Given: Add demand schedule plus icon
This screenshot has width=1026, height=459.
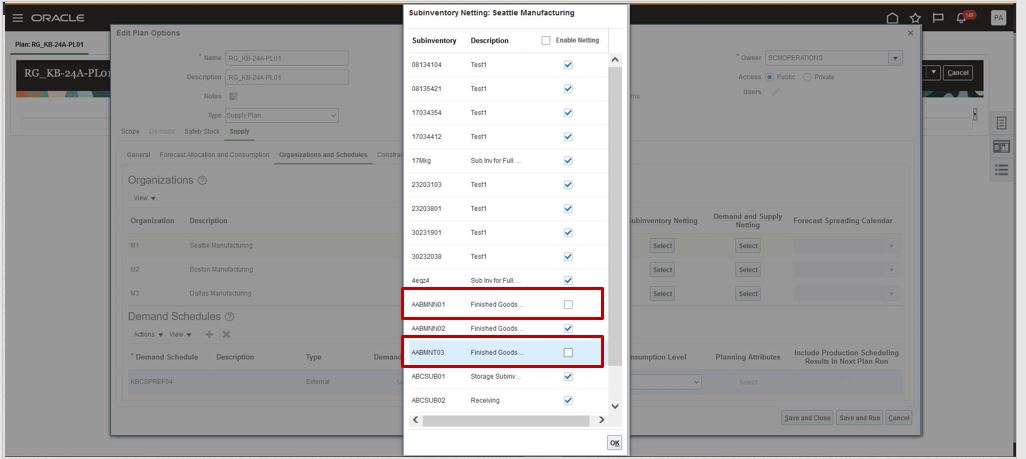Looking at the screenshot, I should (209, 335).
